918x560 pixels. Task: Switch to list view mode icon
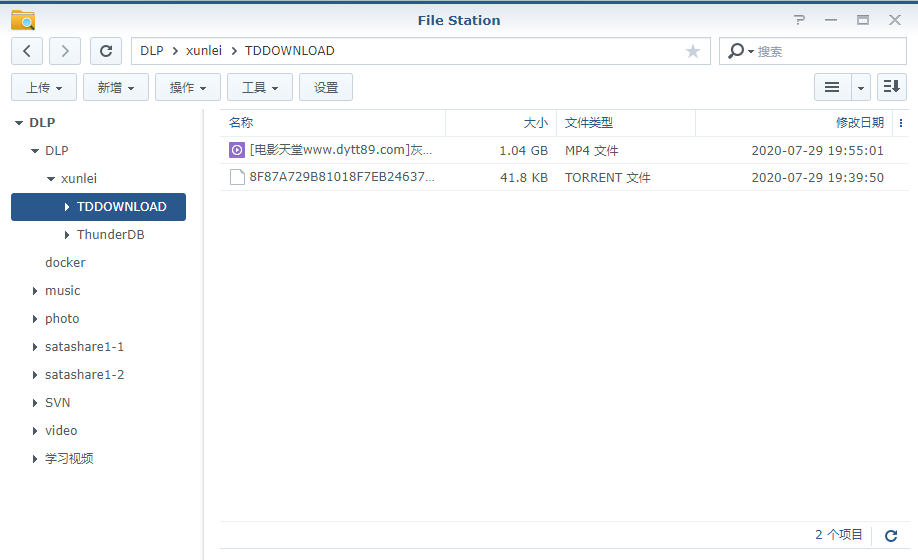833,87
